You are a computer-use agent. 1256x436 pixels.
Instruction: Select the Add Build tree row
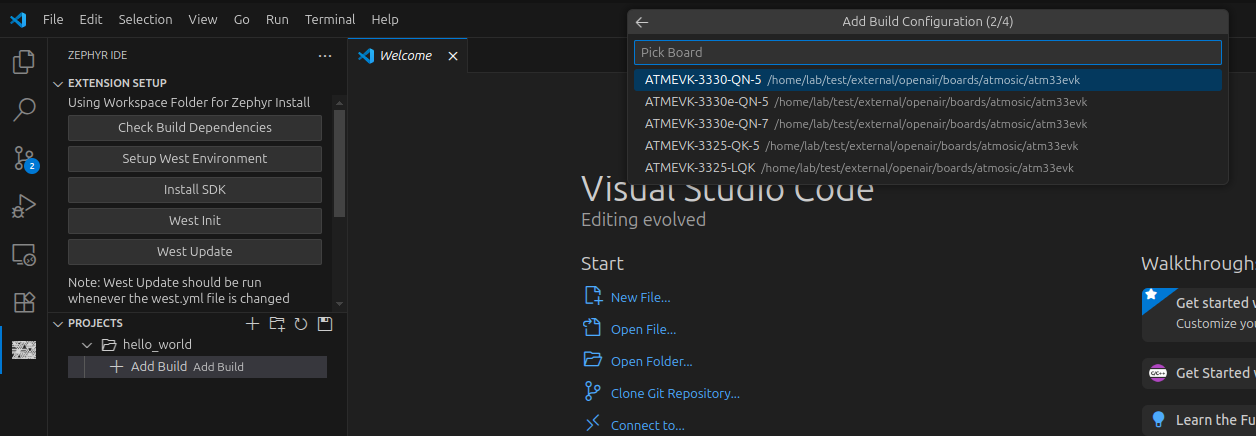tap(197, 367)
